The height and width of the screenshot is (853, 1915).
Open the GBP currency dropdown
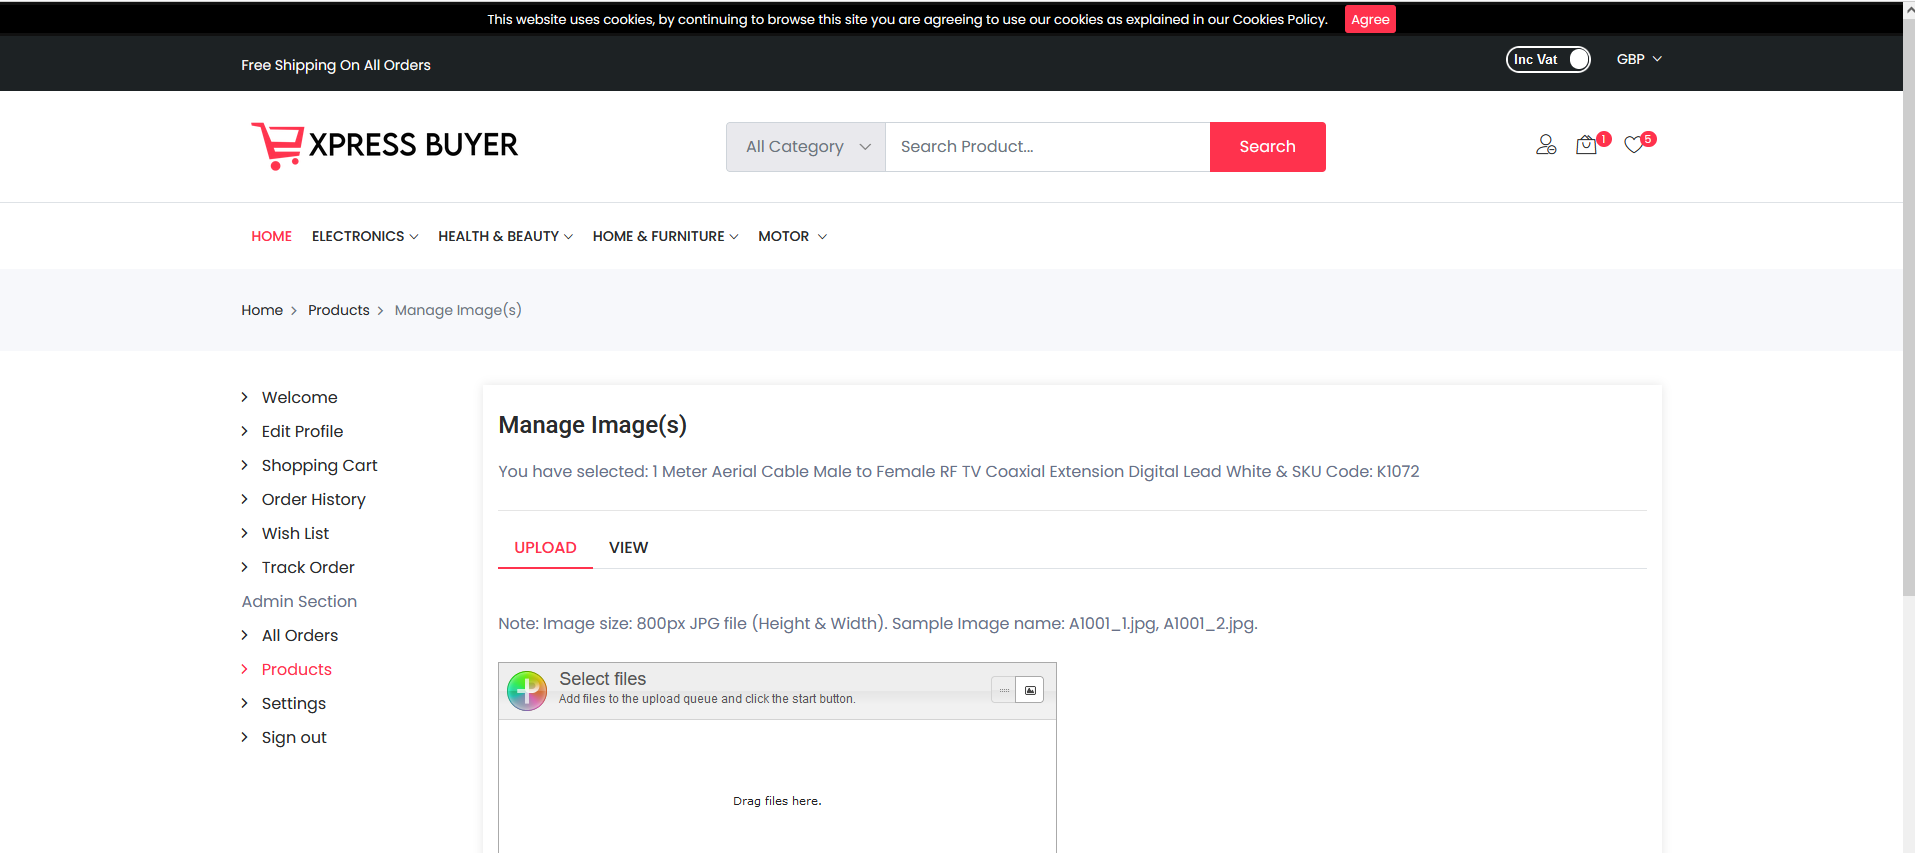pyautogui.click(x=1638, y=60)
